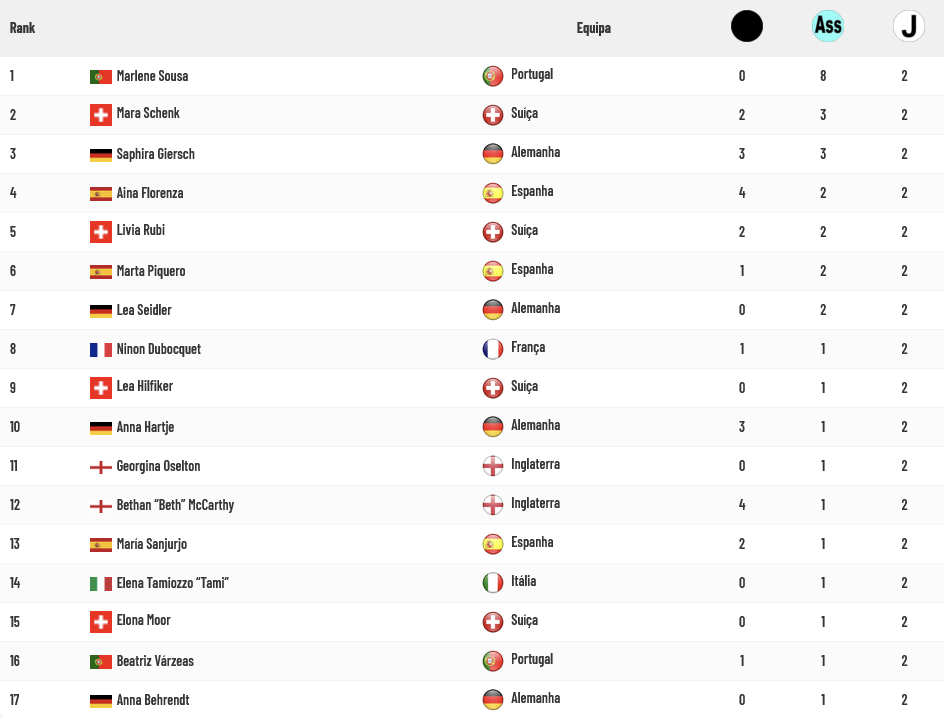Screen dimensions: 944x718
Task: Open Ninon Dubocquet player profile
Action: tap(158, 349)
